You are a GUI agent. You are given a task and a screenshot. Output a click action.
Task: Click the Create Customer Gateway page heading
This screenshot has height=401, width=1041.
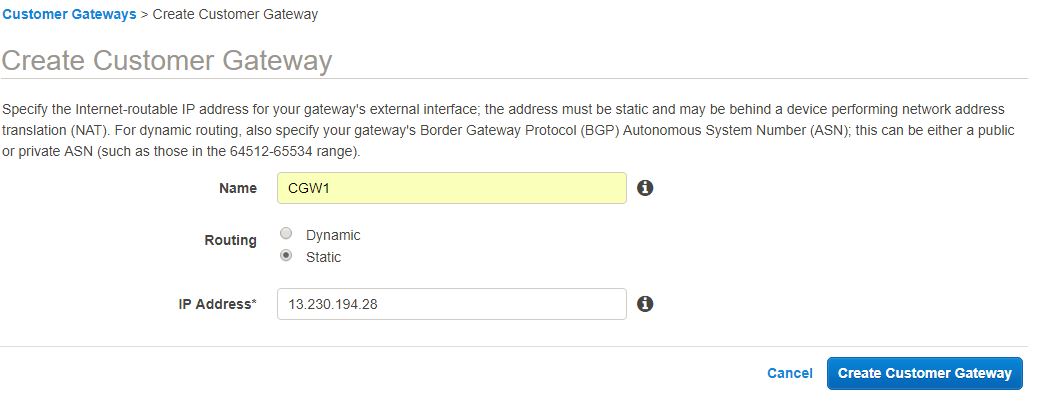[x=167, y=60]
